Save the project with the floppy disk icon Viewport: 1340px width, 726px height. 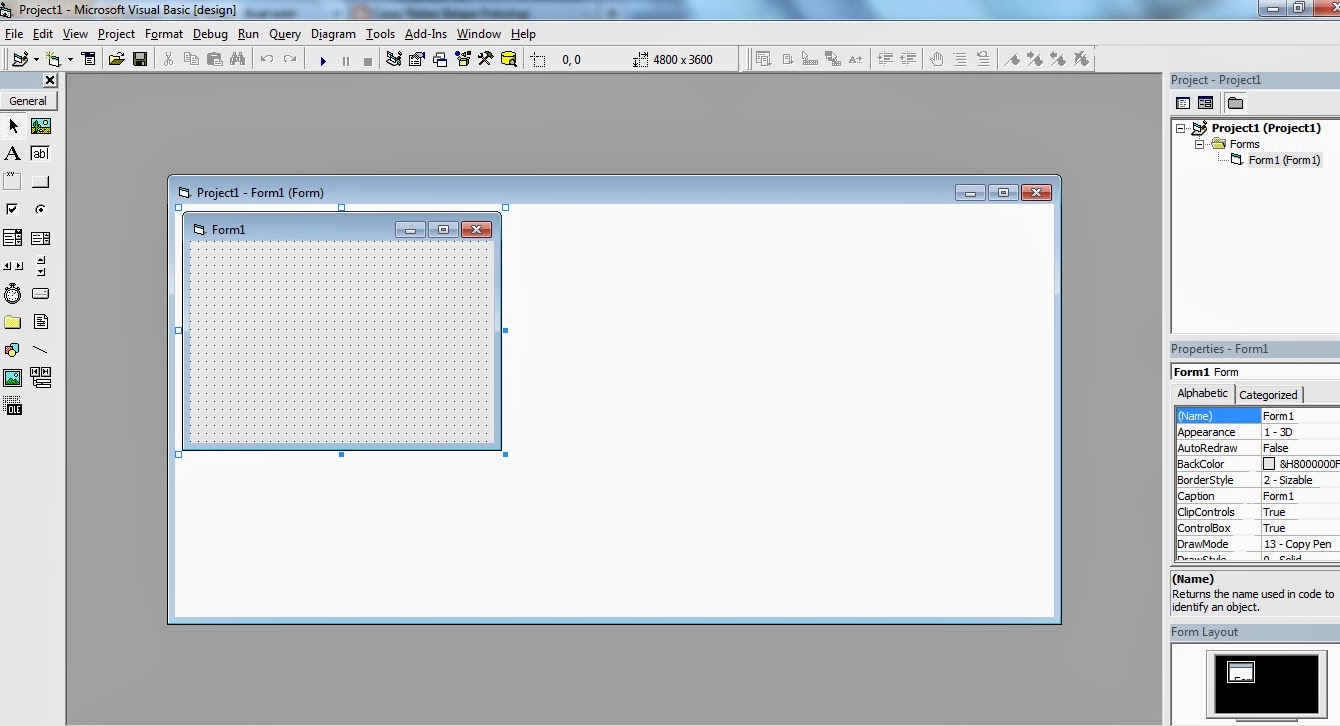tap(140, 60)
